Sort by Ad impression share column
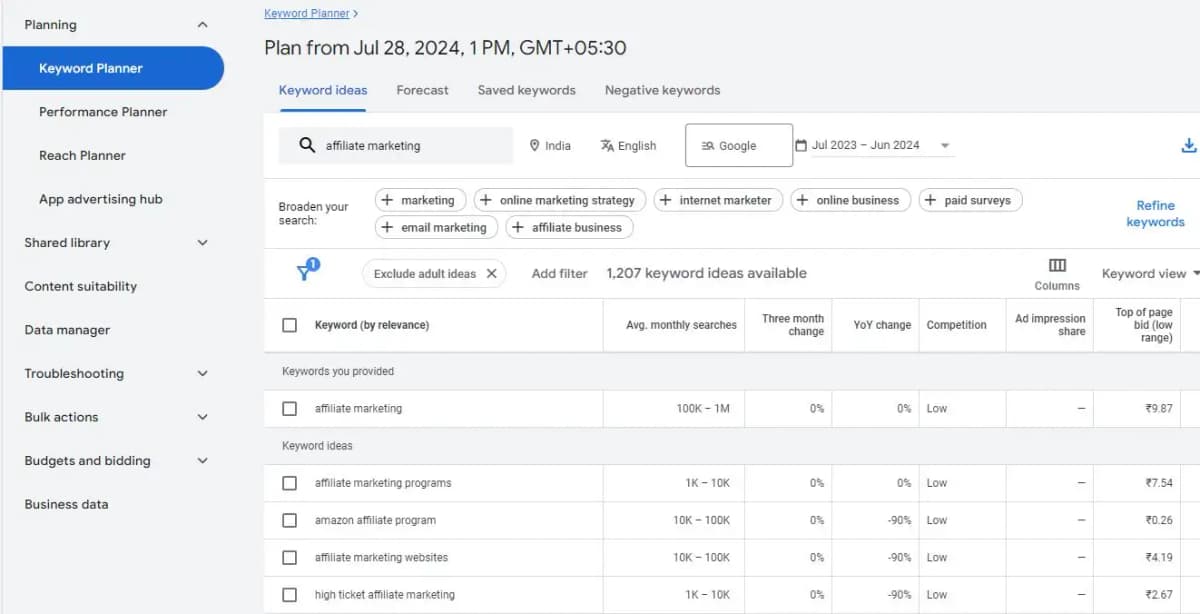 pos(1050,325)
